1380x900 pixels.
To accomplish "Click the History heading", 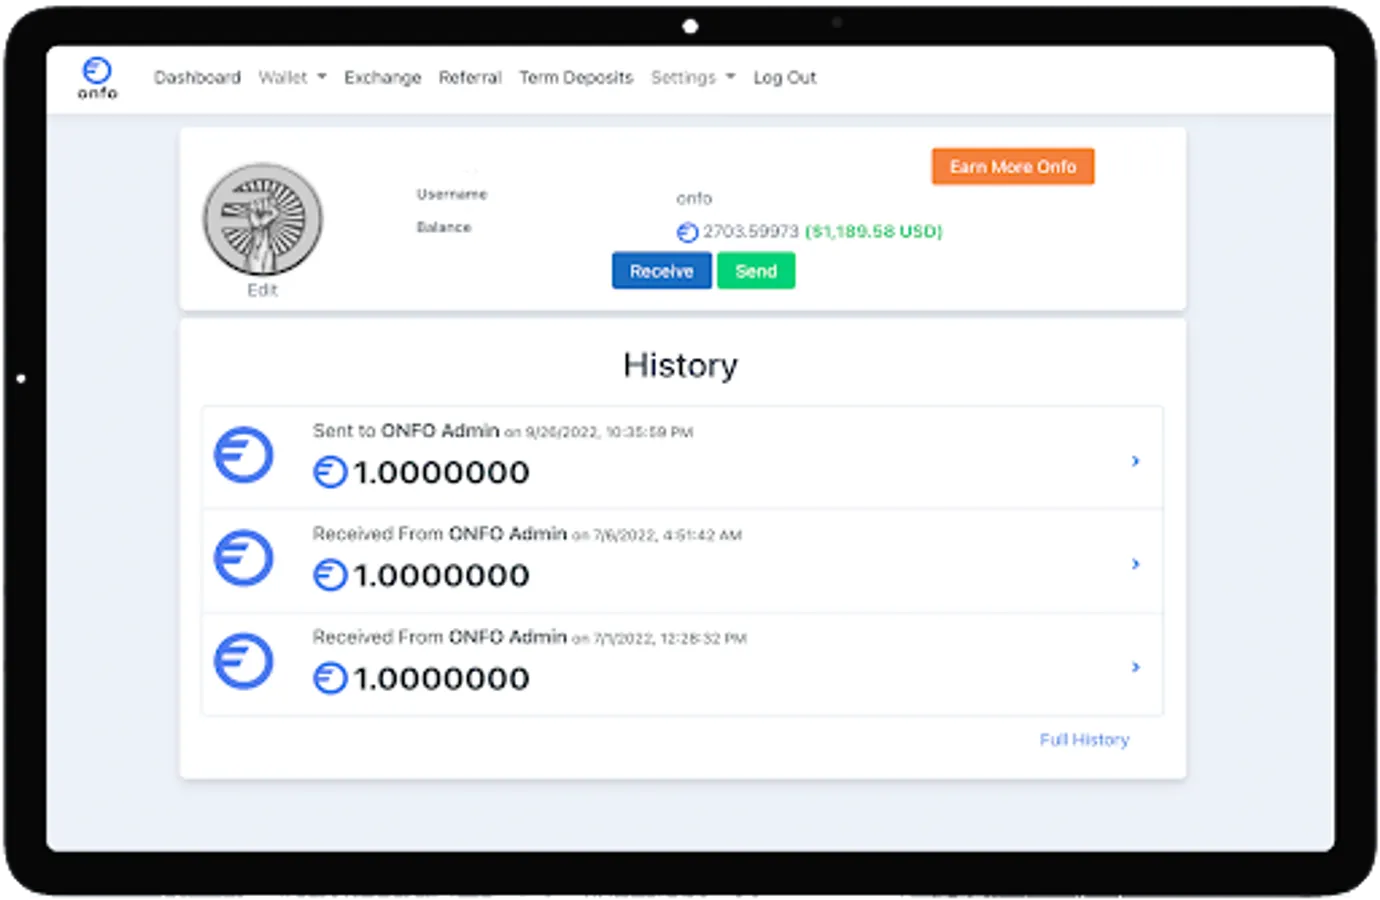I will 680,366.
